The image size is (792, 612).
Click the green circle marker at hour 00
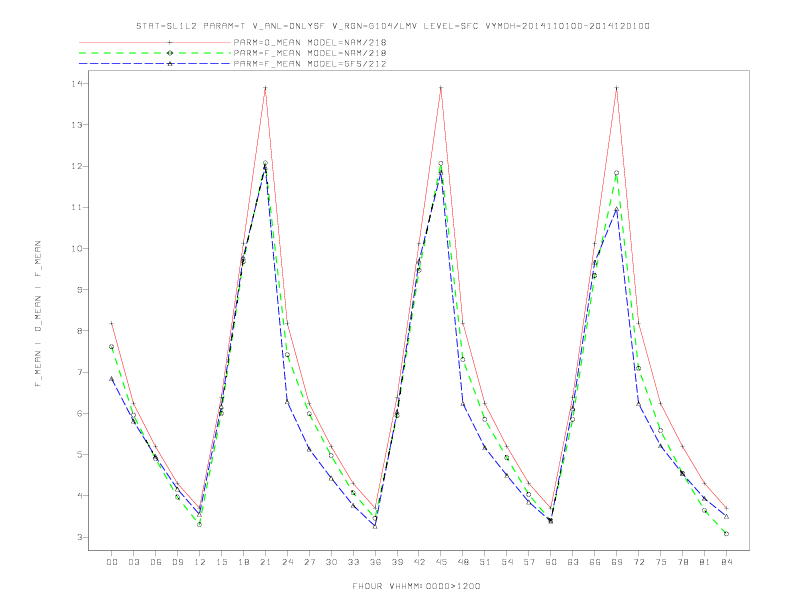point(112,347)
